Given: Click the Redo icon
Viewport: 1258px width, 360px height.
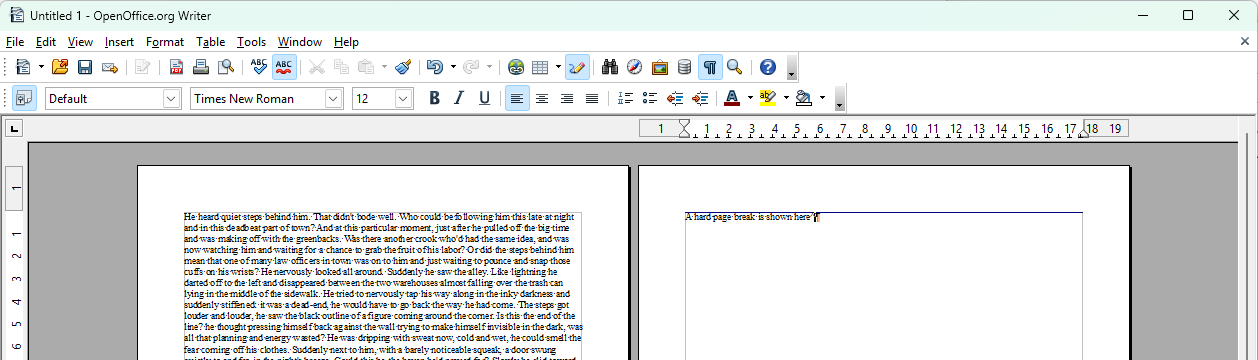Looking at the screenshot, I should [471, 67].
